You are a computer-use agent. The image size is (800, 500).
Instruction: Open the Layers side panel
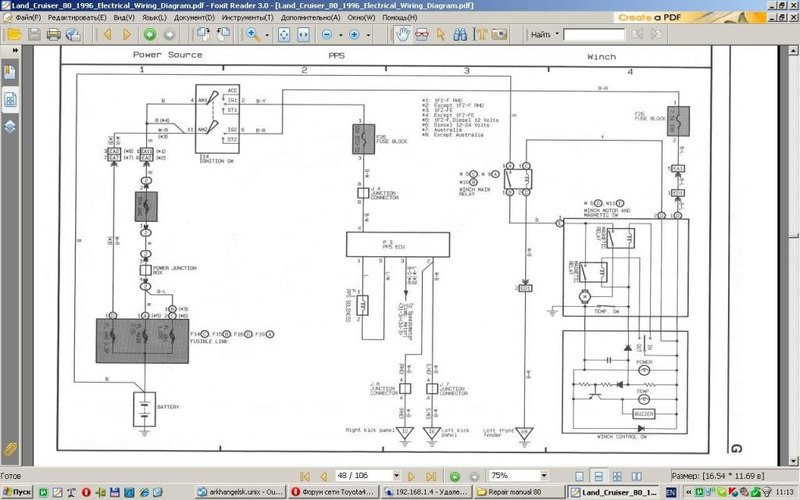point(9,127)
